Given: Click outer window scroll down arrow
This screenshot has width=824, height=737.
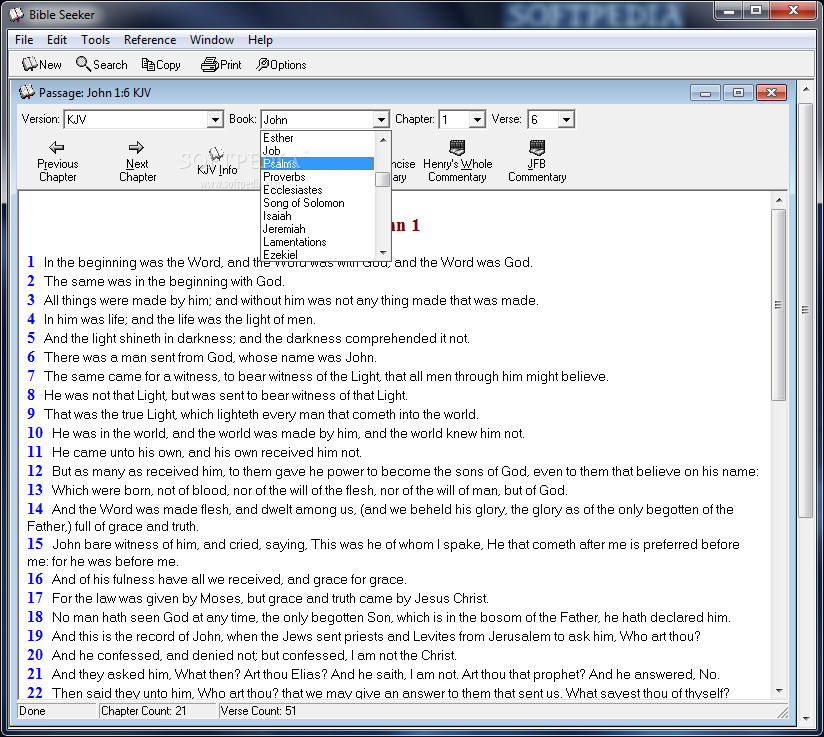Looking at the screenshot, I should point(806,718).
